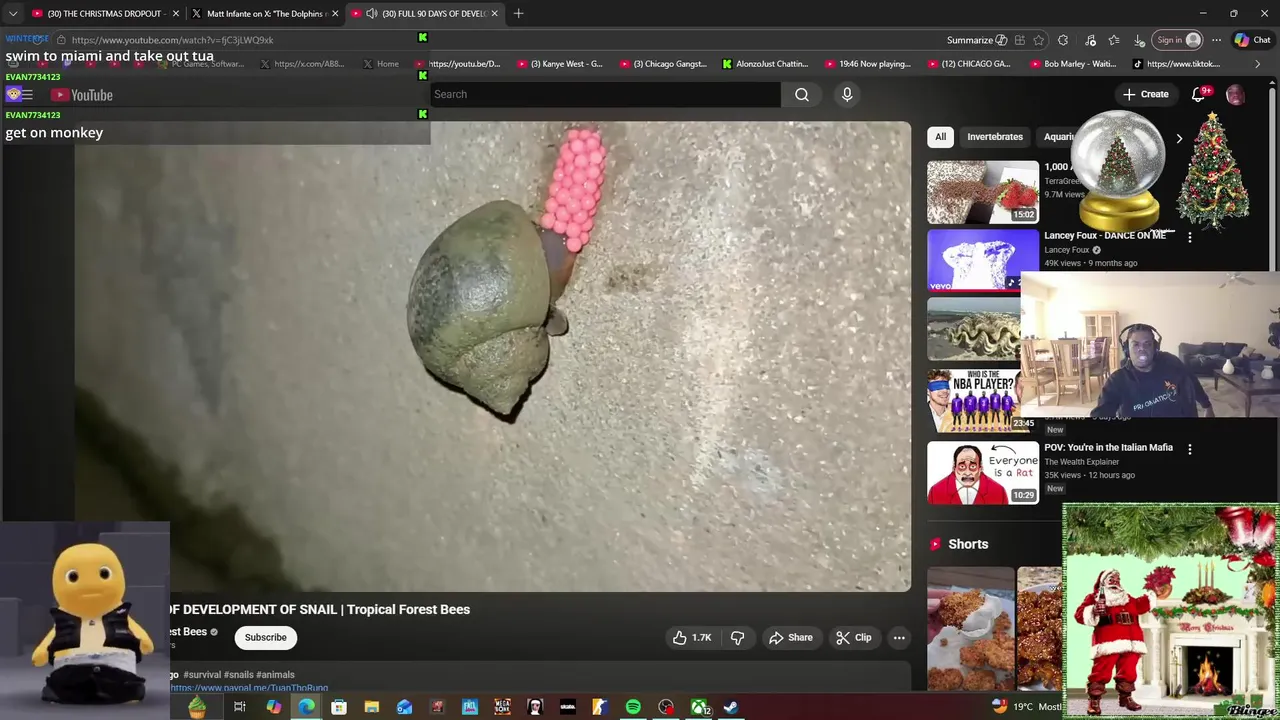
Task: Open Everyone is a Rat thumbnail
Action: pos(983,472)
